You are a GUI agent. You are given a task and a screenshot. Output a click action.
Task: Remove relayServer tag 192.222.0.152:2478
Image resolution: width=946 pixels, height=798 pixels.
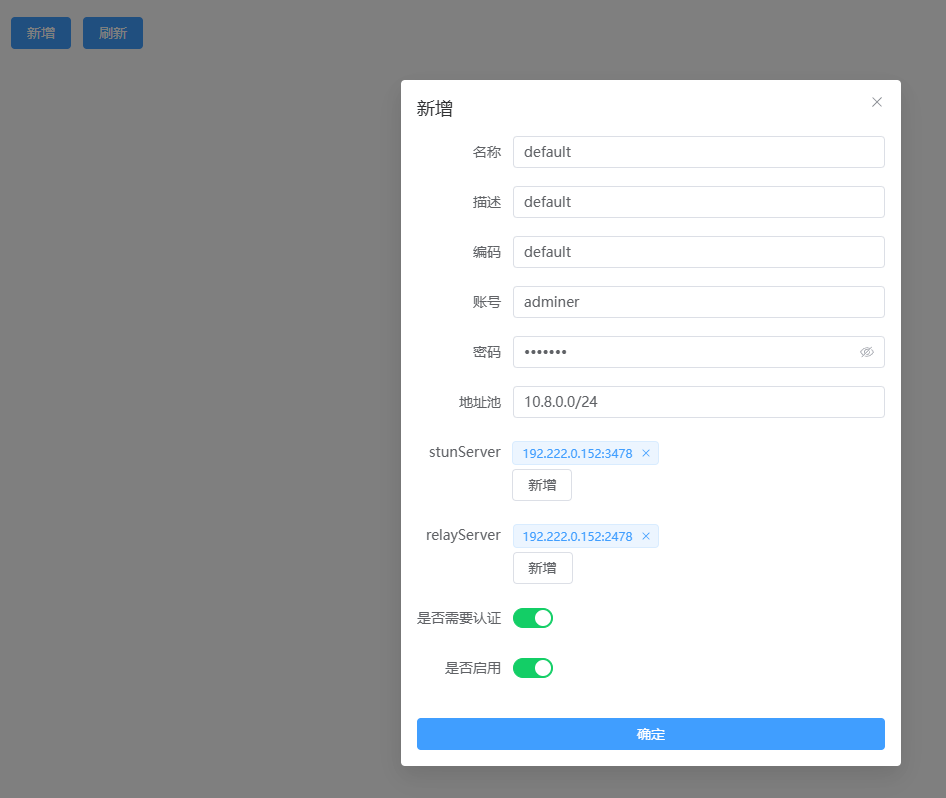(646, 537)
